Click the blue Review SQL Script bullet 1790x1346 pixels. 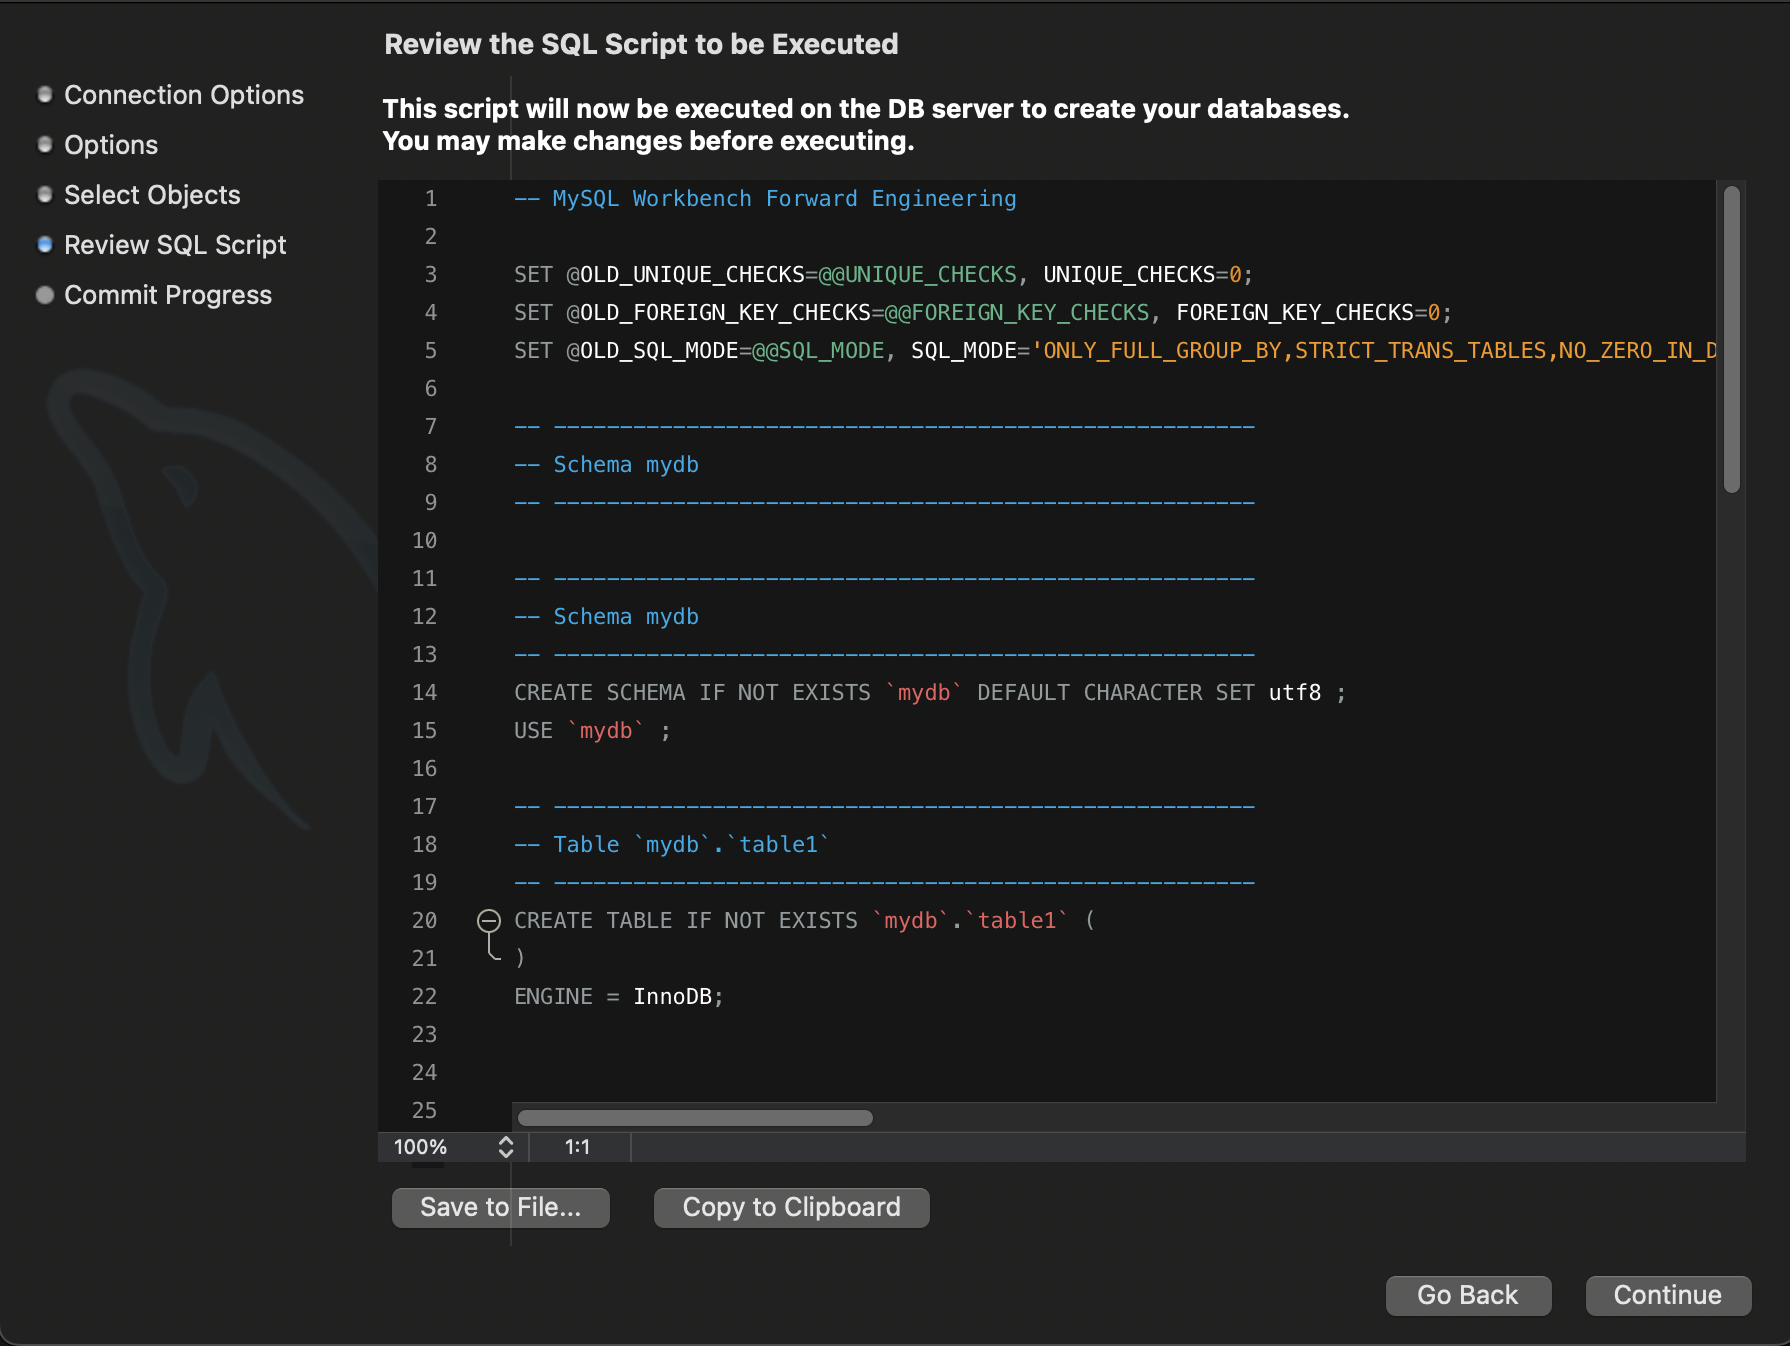pyautogui.click(x=45, y=244)
